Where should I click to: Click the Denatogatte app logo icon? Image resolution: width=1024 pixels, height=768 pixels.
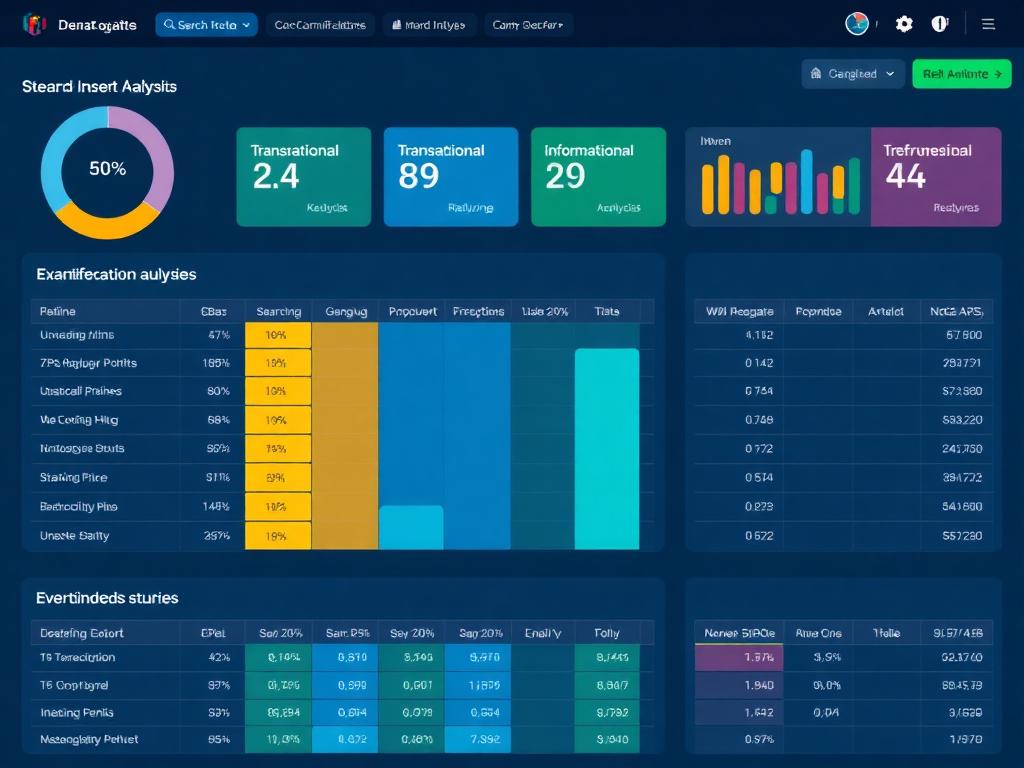coord(34,24)
